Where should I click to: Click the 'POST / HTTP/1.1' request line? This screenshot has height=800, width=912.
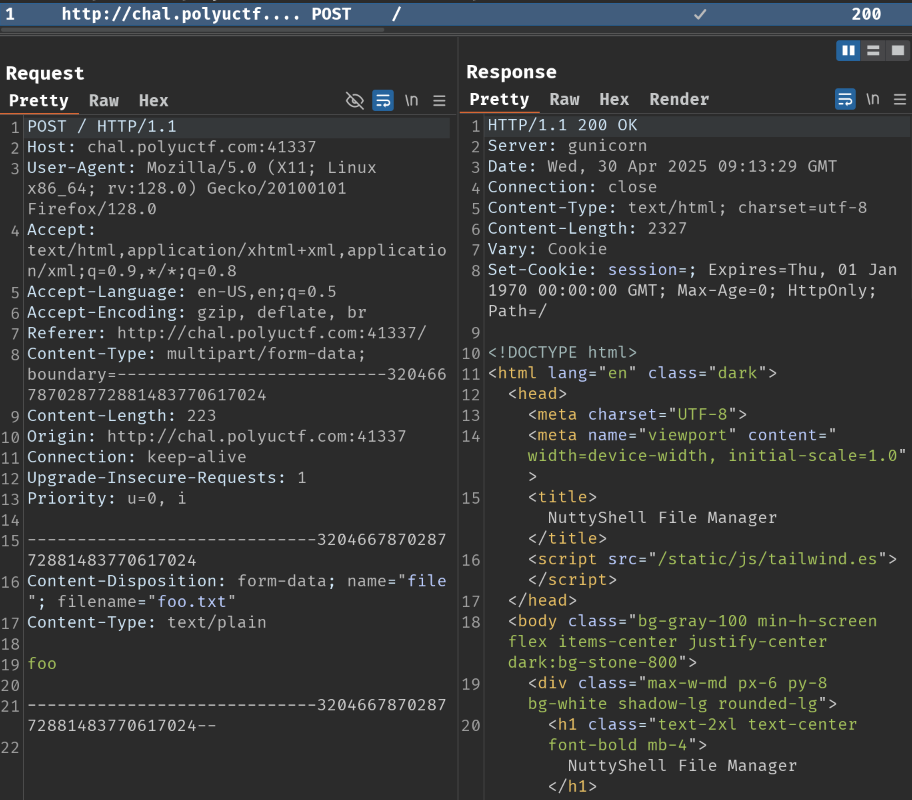102,126
